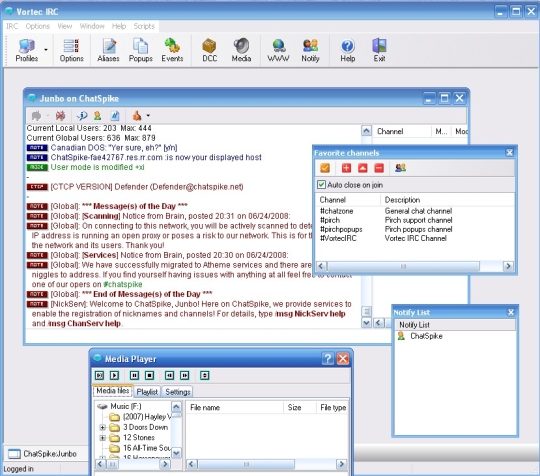Click the Size column header in Media Player
The image size is (540, 476).
point(300,407)
